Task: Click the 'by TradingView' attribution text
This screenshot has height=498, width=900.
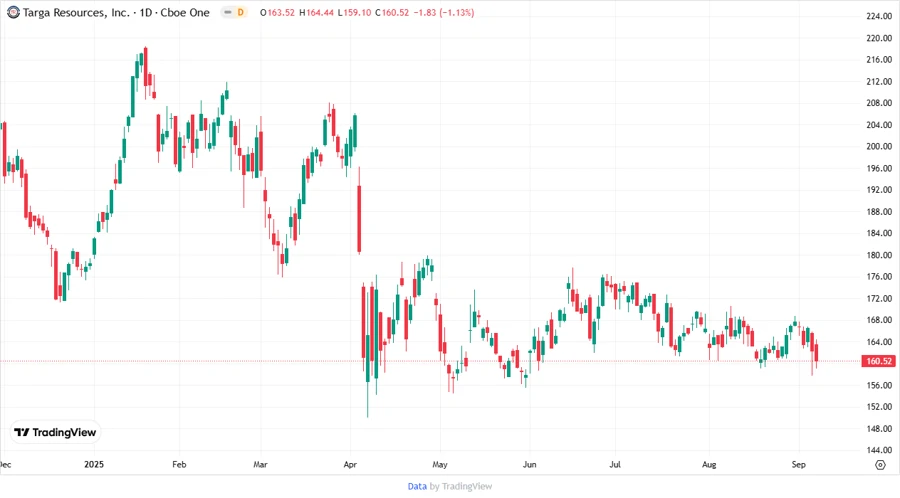Action: click(461, 487)
